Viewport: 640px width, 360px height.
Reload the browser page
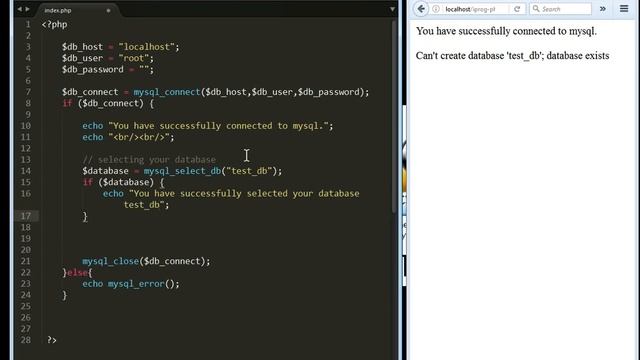(517, 9)
